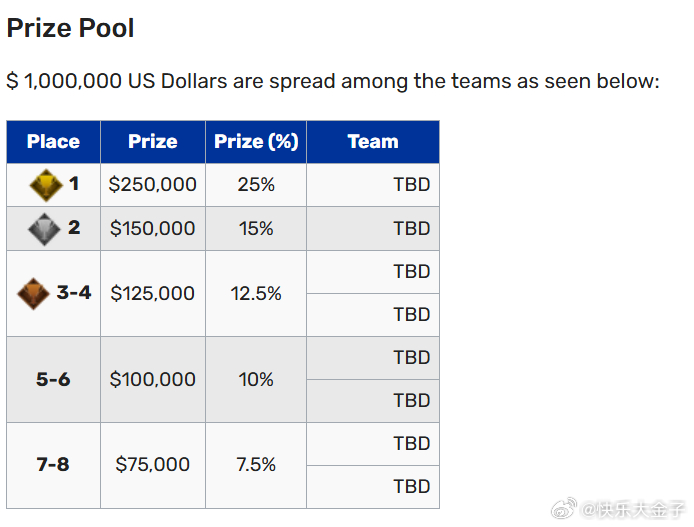
Task: Select the Place column header
Action: coord(53,142)
